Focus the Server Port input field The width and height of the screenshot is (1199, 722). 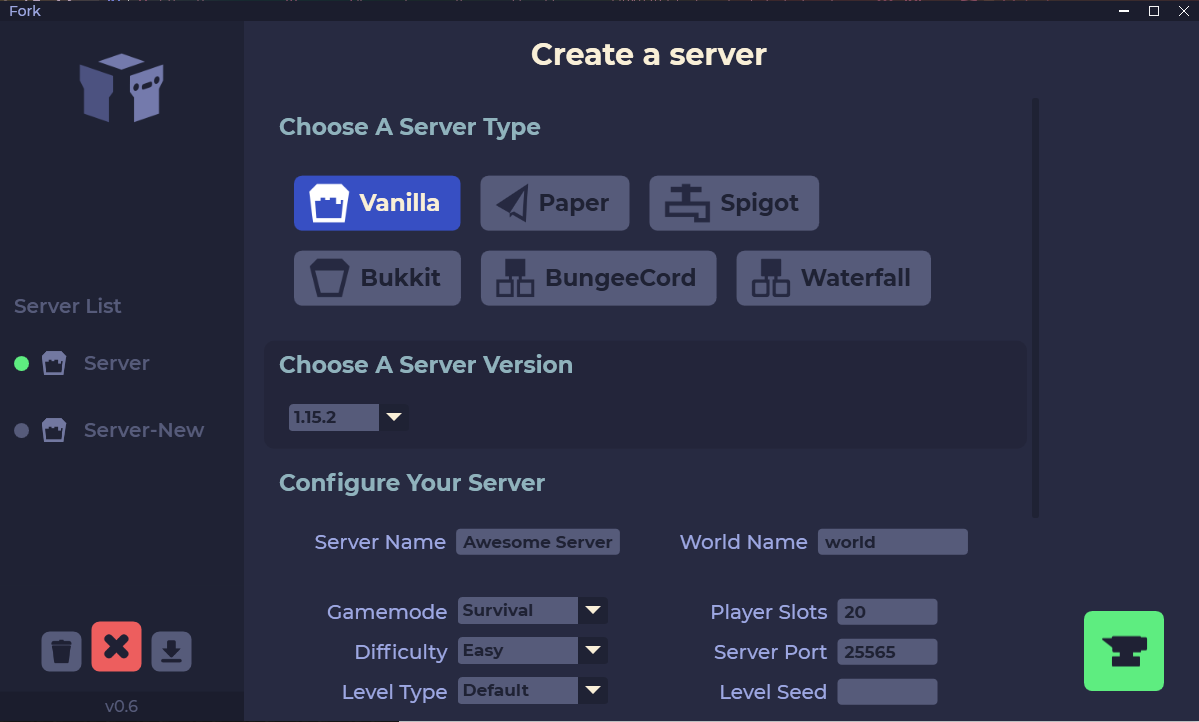(x=887, y=652)
